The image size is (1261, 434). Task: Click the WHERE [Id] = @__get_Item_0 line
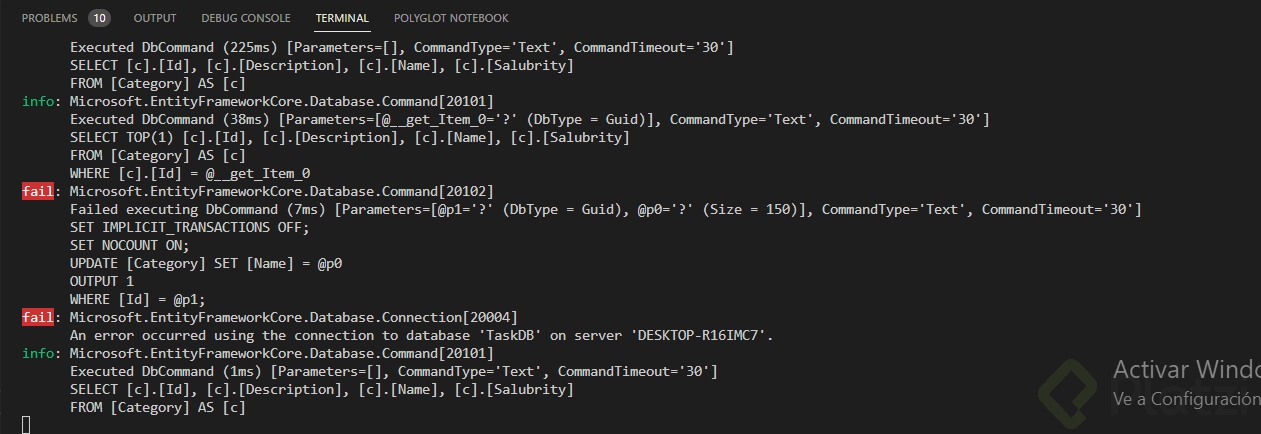190,173
